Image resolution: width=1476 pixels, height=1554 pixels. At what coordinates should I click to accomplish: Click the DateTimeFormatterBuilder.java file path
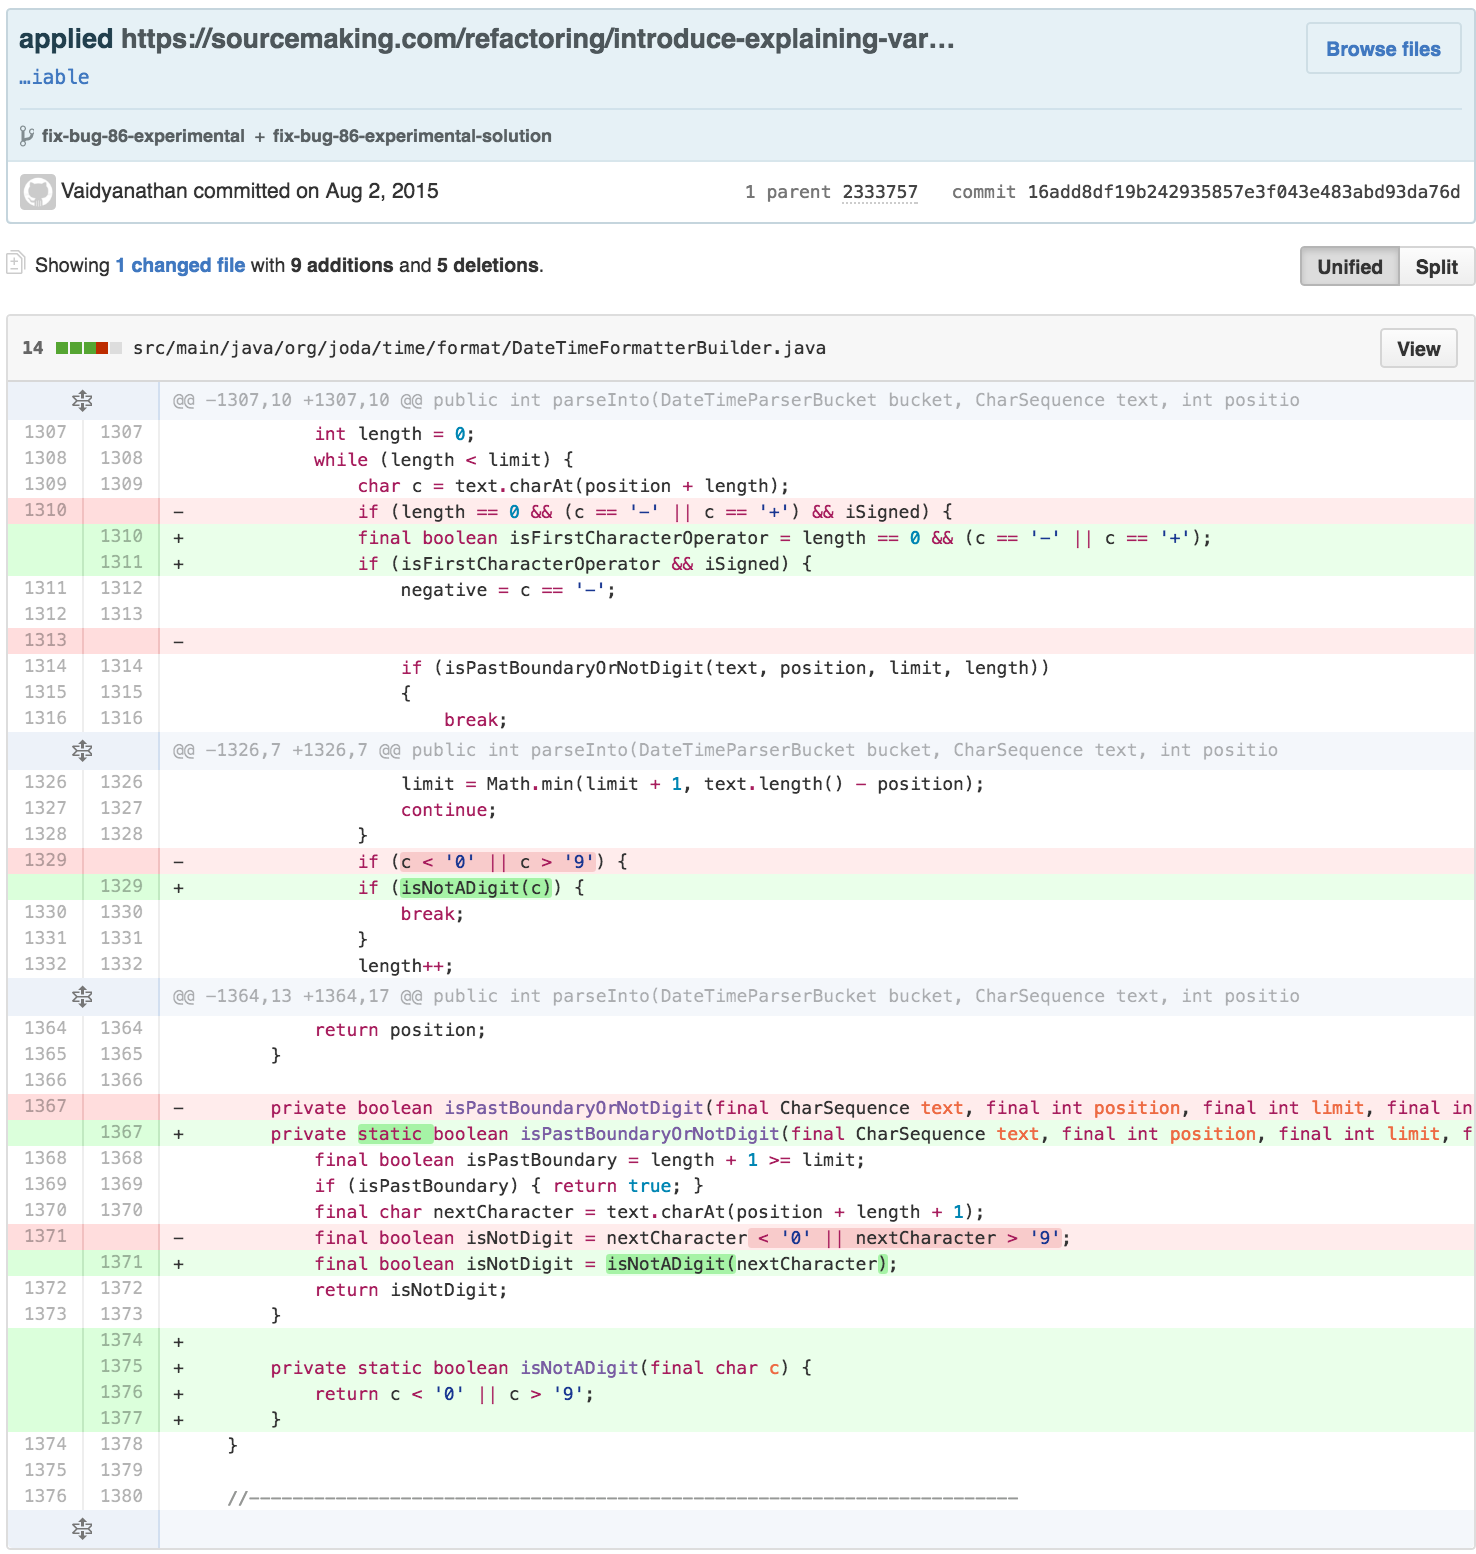tap(479, 348)
